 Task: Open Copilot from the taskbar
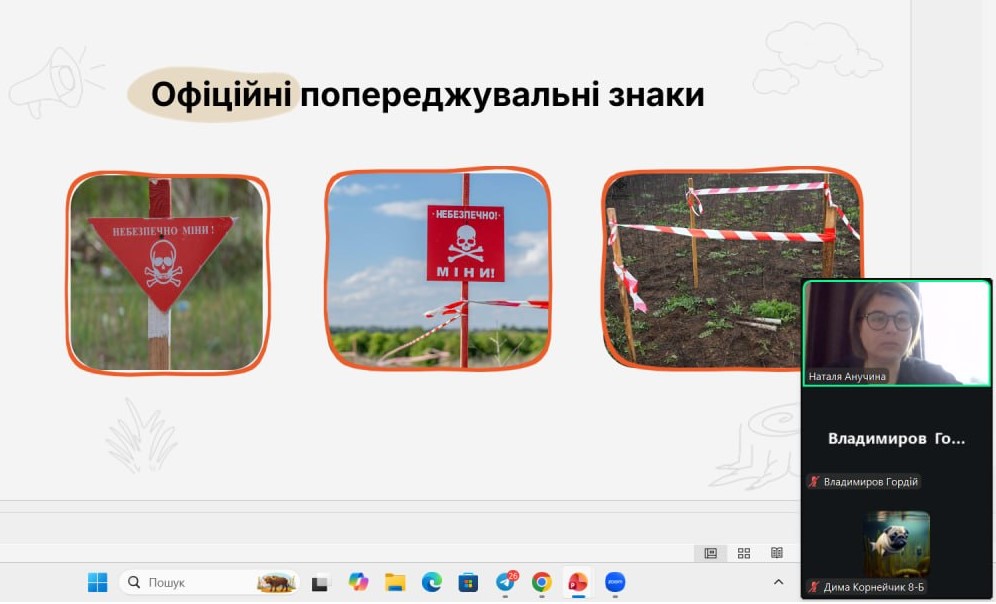click(358, 582)
